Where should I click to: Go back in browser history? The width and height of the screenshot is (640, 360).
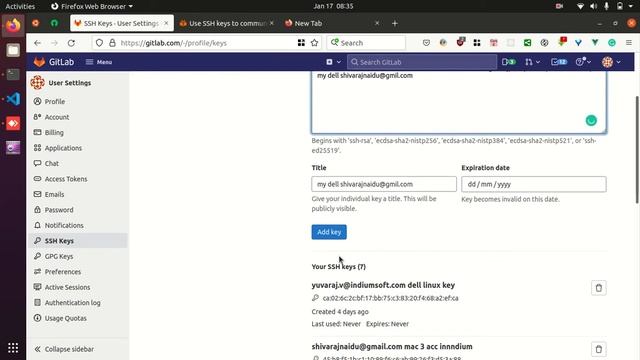[38, 43]
